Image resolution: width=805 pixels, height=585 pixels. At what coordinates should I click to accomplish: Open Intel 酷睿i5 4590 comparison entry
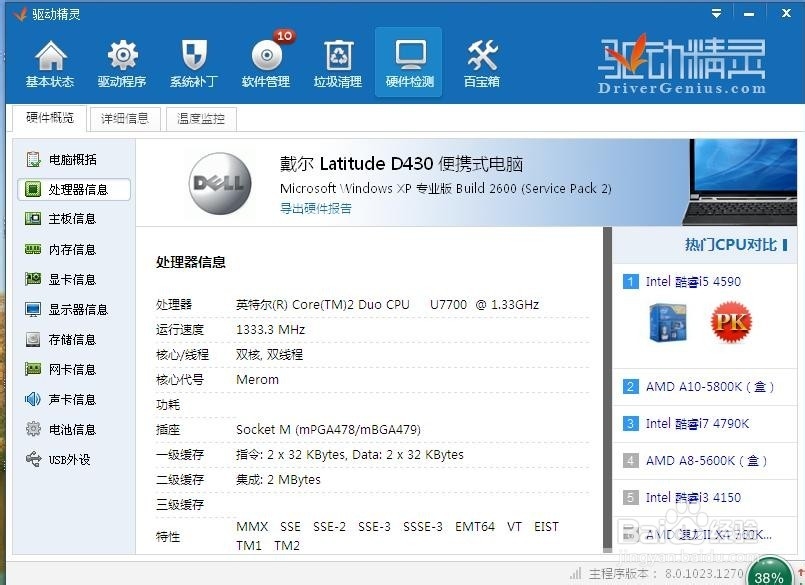pyautogui.click(x=693, y=281)
